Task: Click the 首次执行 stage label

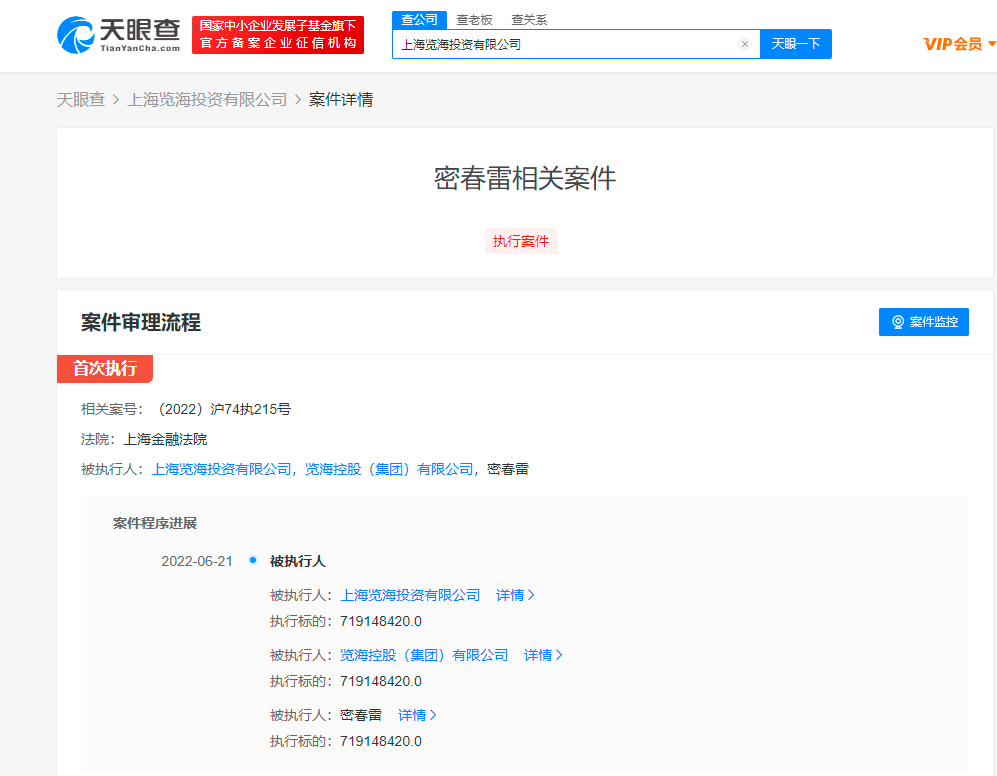Action: pos(105,368)
